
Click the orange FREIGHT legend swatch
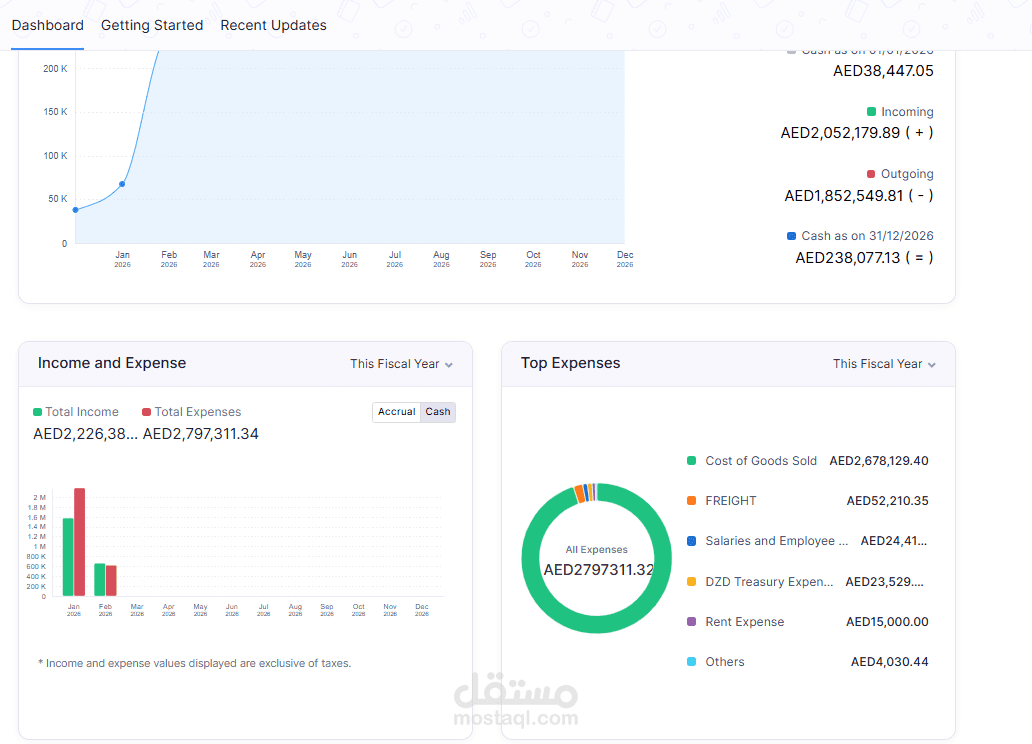[691, 500]
